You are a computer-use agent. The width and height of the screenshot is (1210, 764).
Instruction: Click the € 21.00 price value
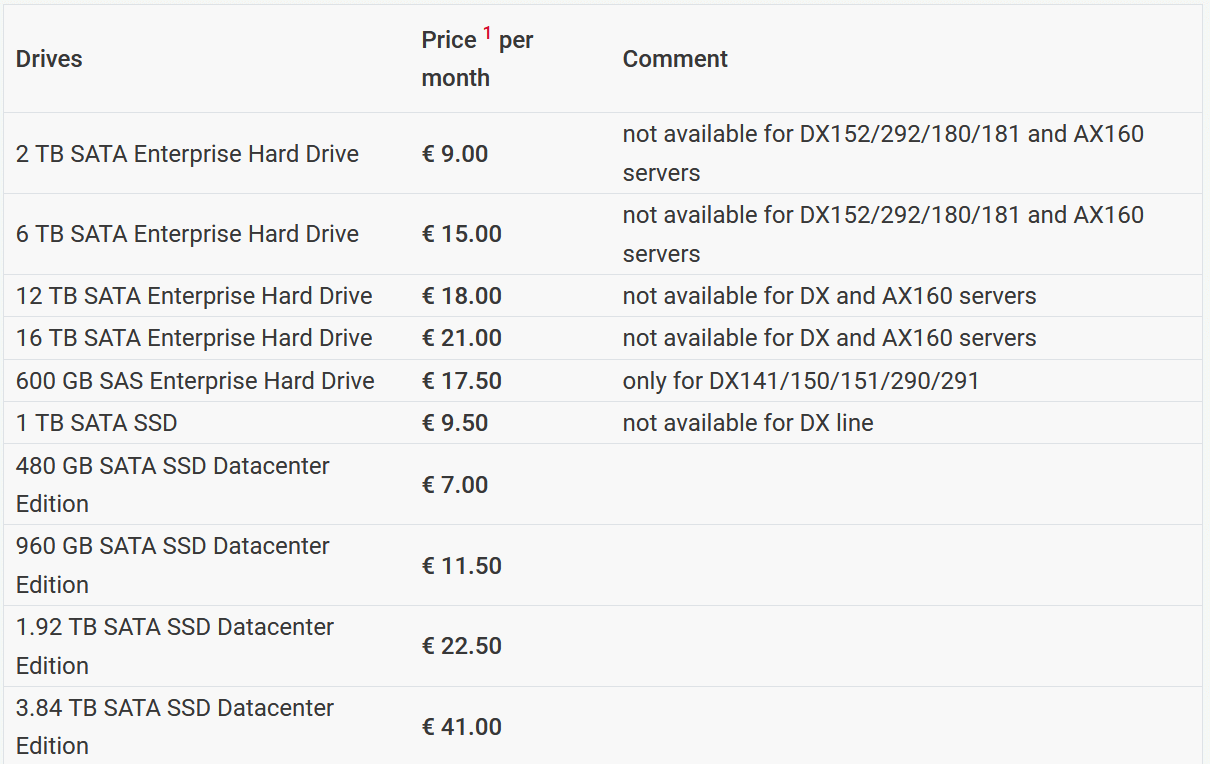(x=462, y=338)
